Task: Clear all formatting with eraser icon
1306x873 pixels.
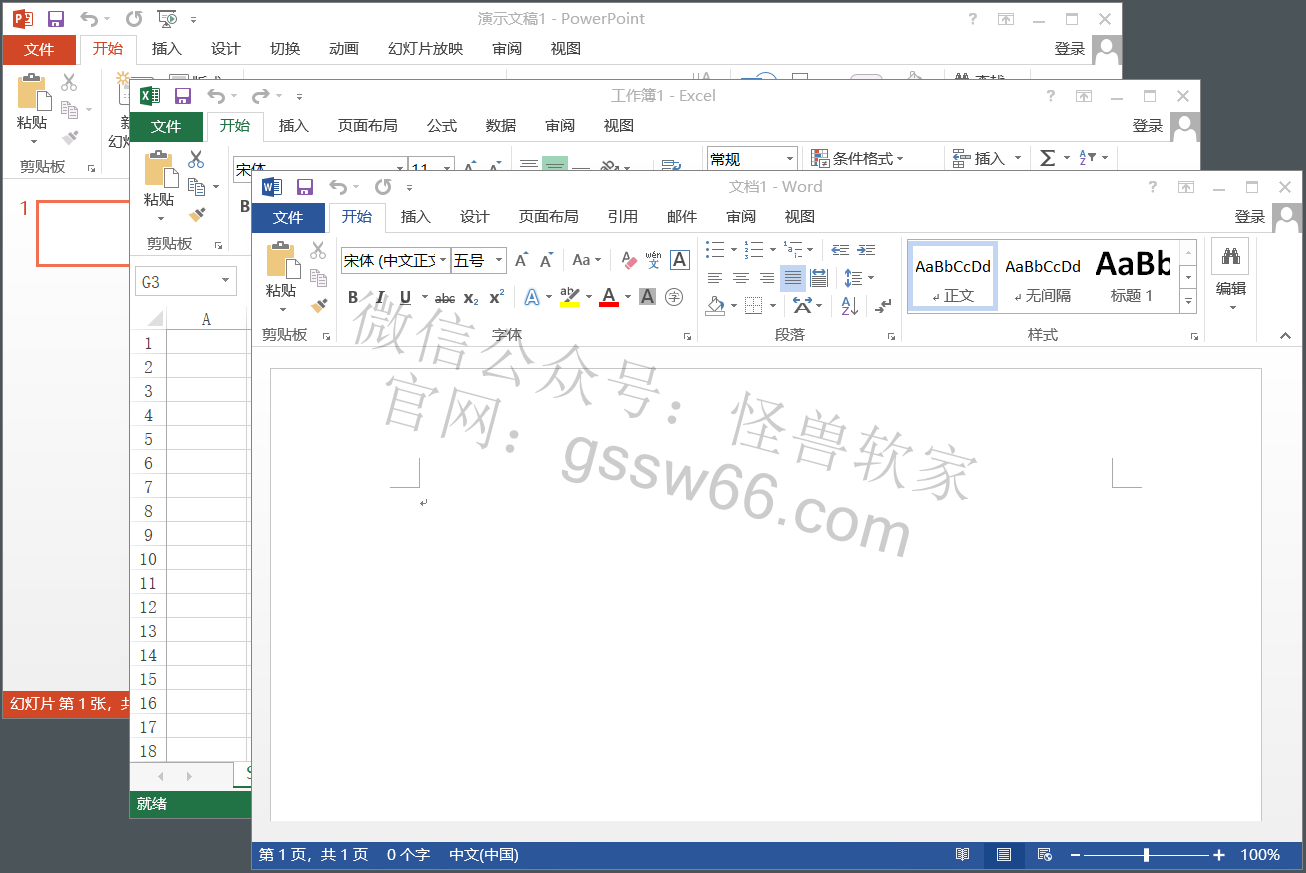Action: pyautogui.click(x=628, y=261)
